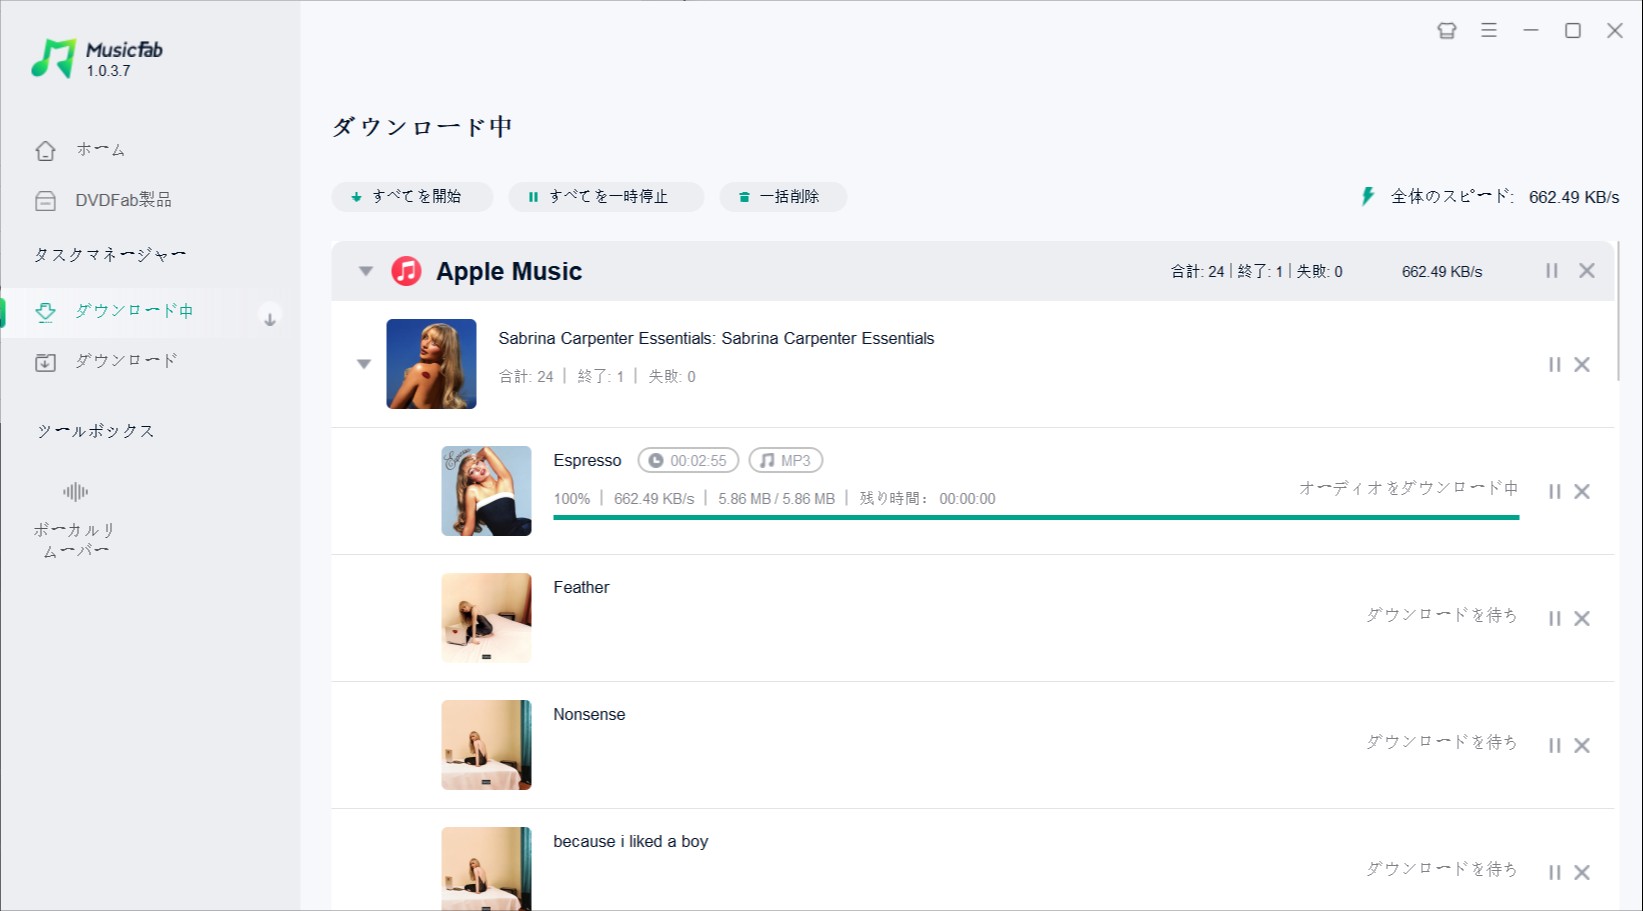The width and height of the screenshot is (1643, 911).
Task: Click the タスクマネージャー section heading
Action: point(110,255)
